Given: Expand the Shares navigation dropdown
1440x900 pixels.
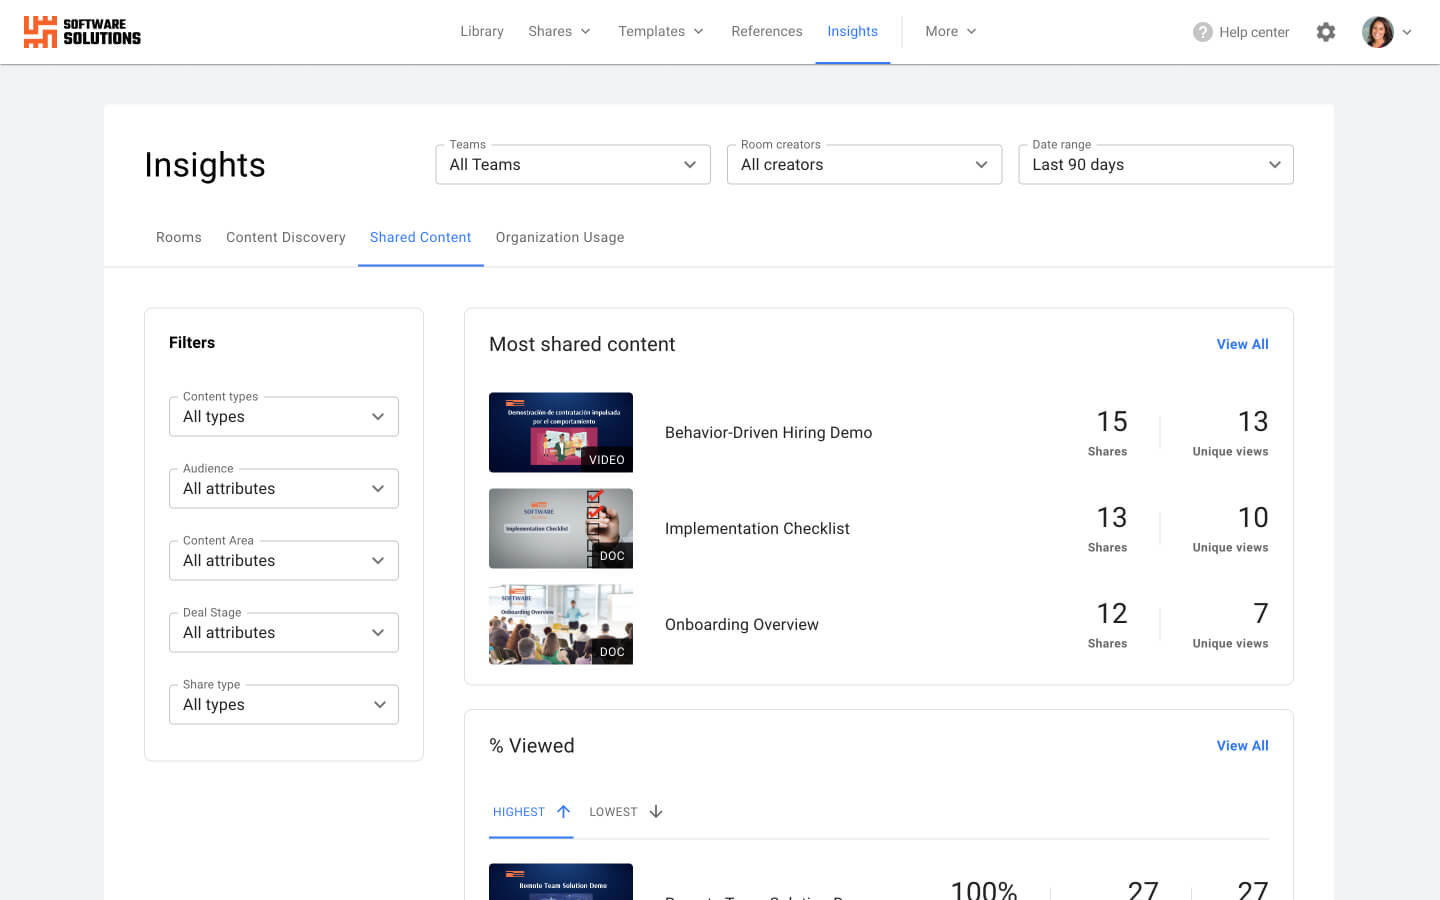Looking at the screenshot, I should coord(559,31).
